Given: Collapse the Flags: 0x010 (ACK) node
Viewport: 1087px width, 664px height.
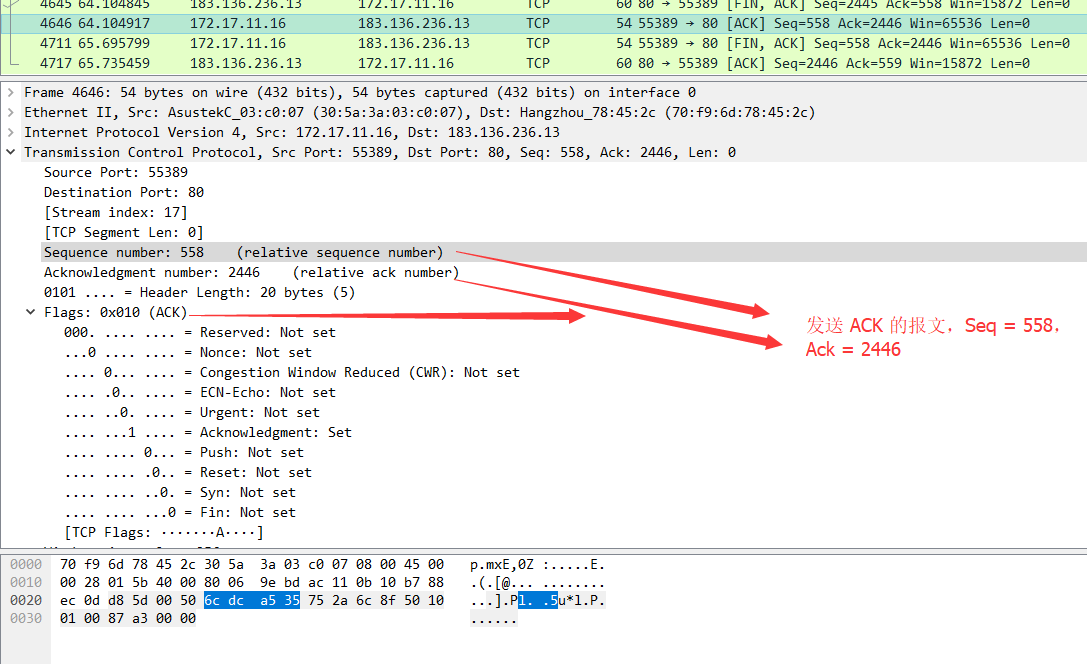Looking at the screenshot, I should point(31,313).
